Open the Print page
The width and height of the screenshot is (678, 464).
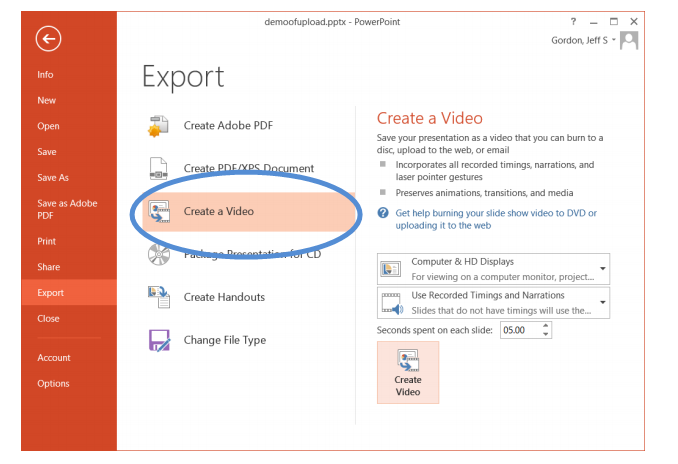point(46,241)
